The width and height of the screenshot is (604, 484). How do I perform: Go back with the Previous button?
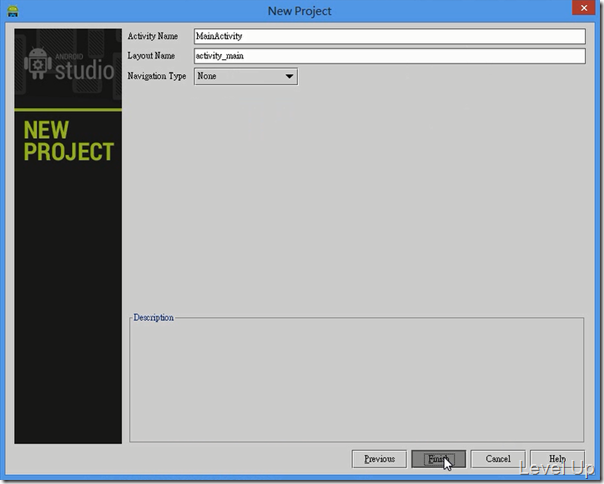pyautogui.click(x=379, y=459)
